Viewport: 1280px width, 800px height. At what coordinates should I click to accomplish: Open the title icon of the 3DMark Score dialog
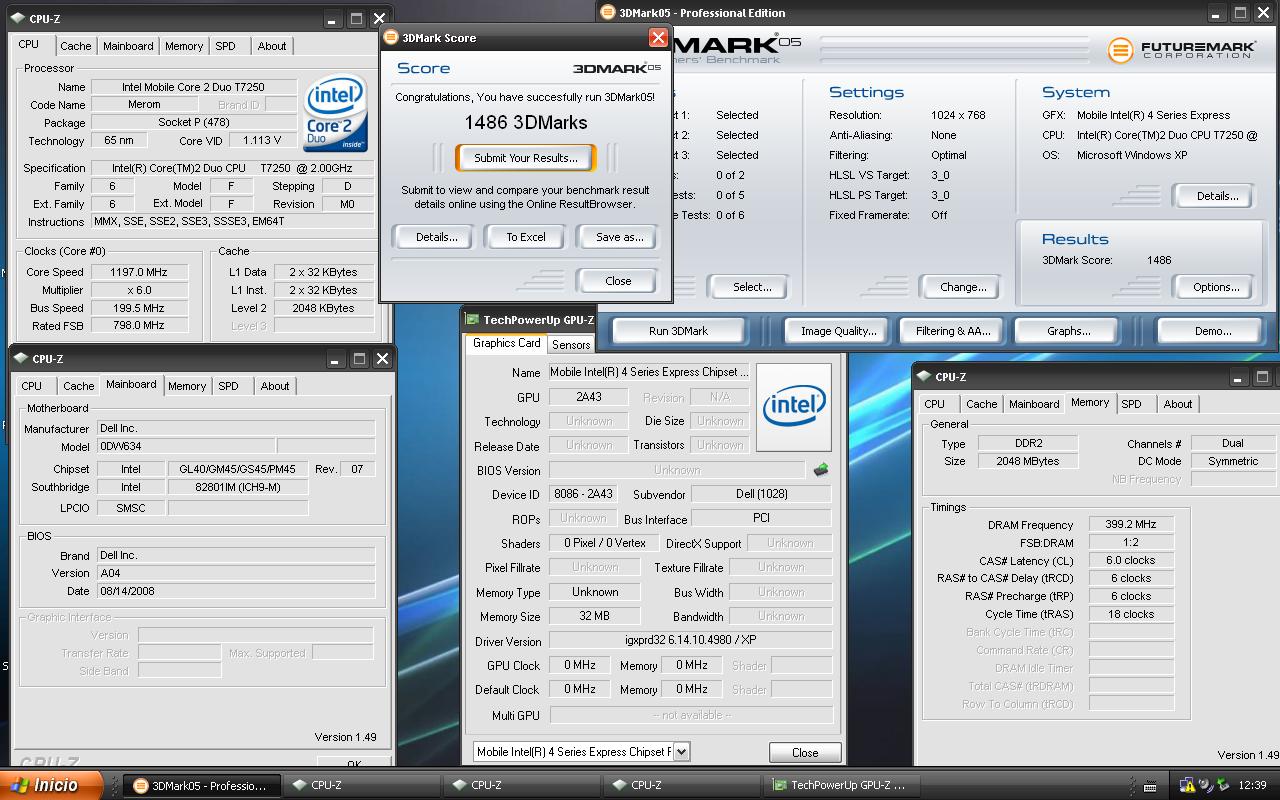390,38
